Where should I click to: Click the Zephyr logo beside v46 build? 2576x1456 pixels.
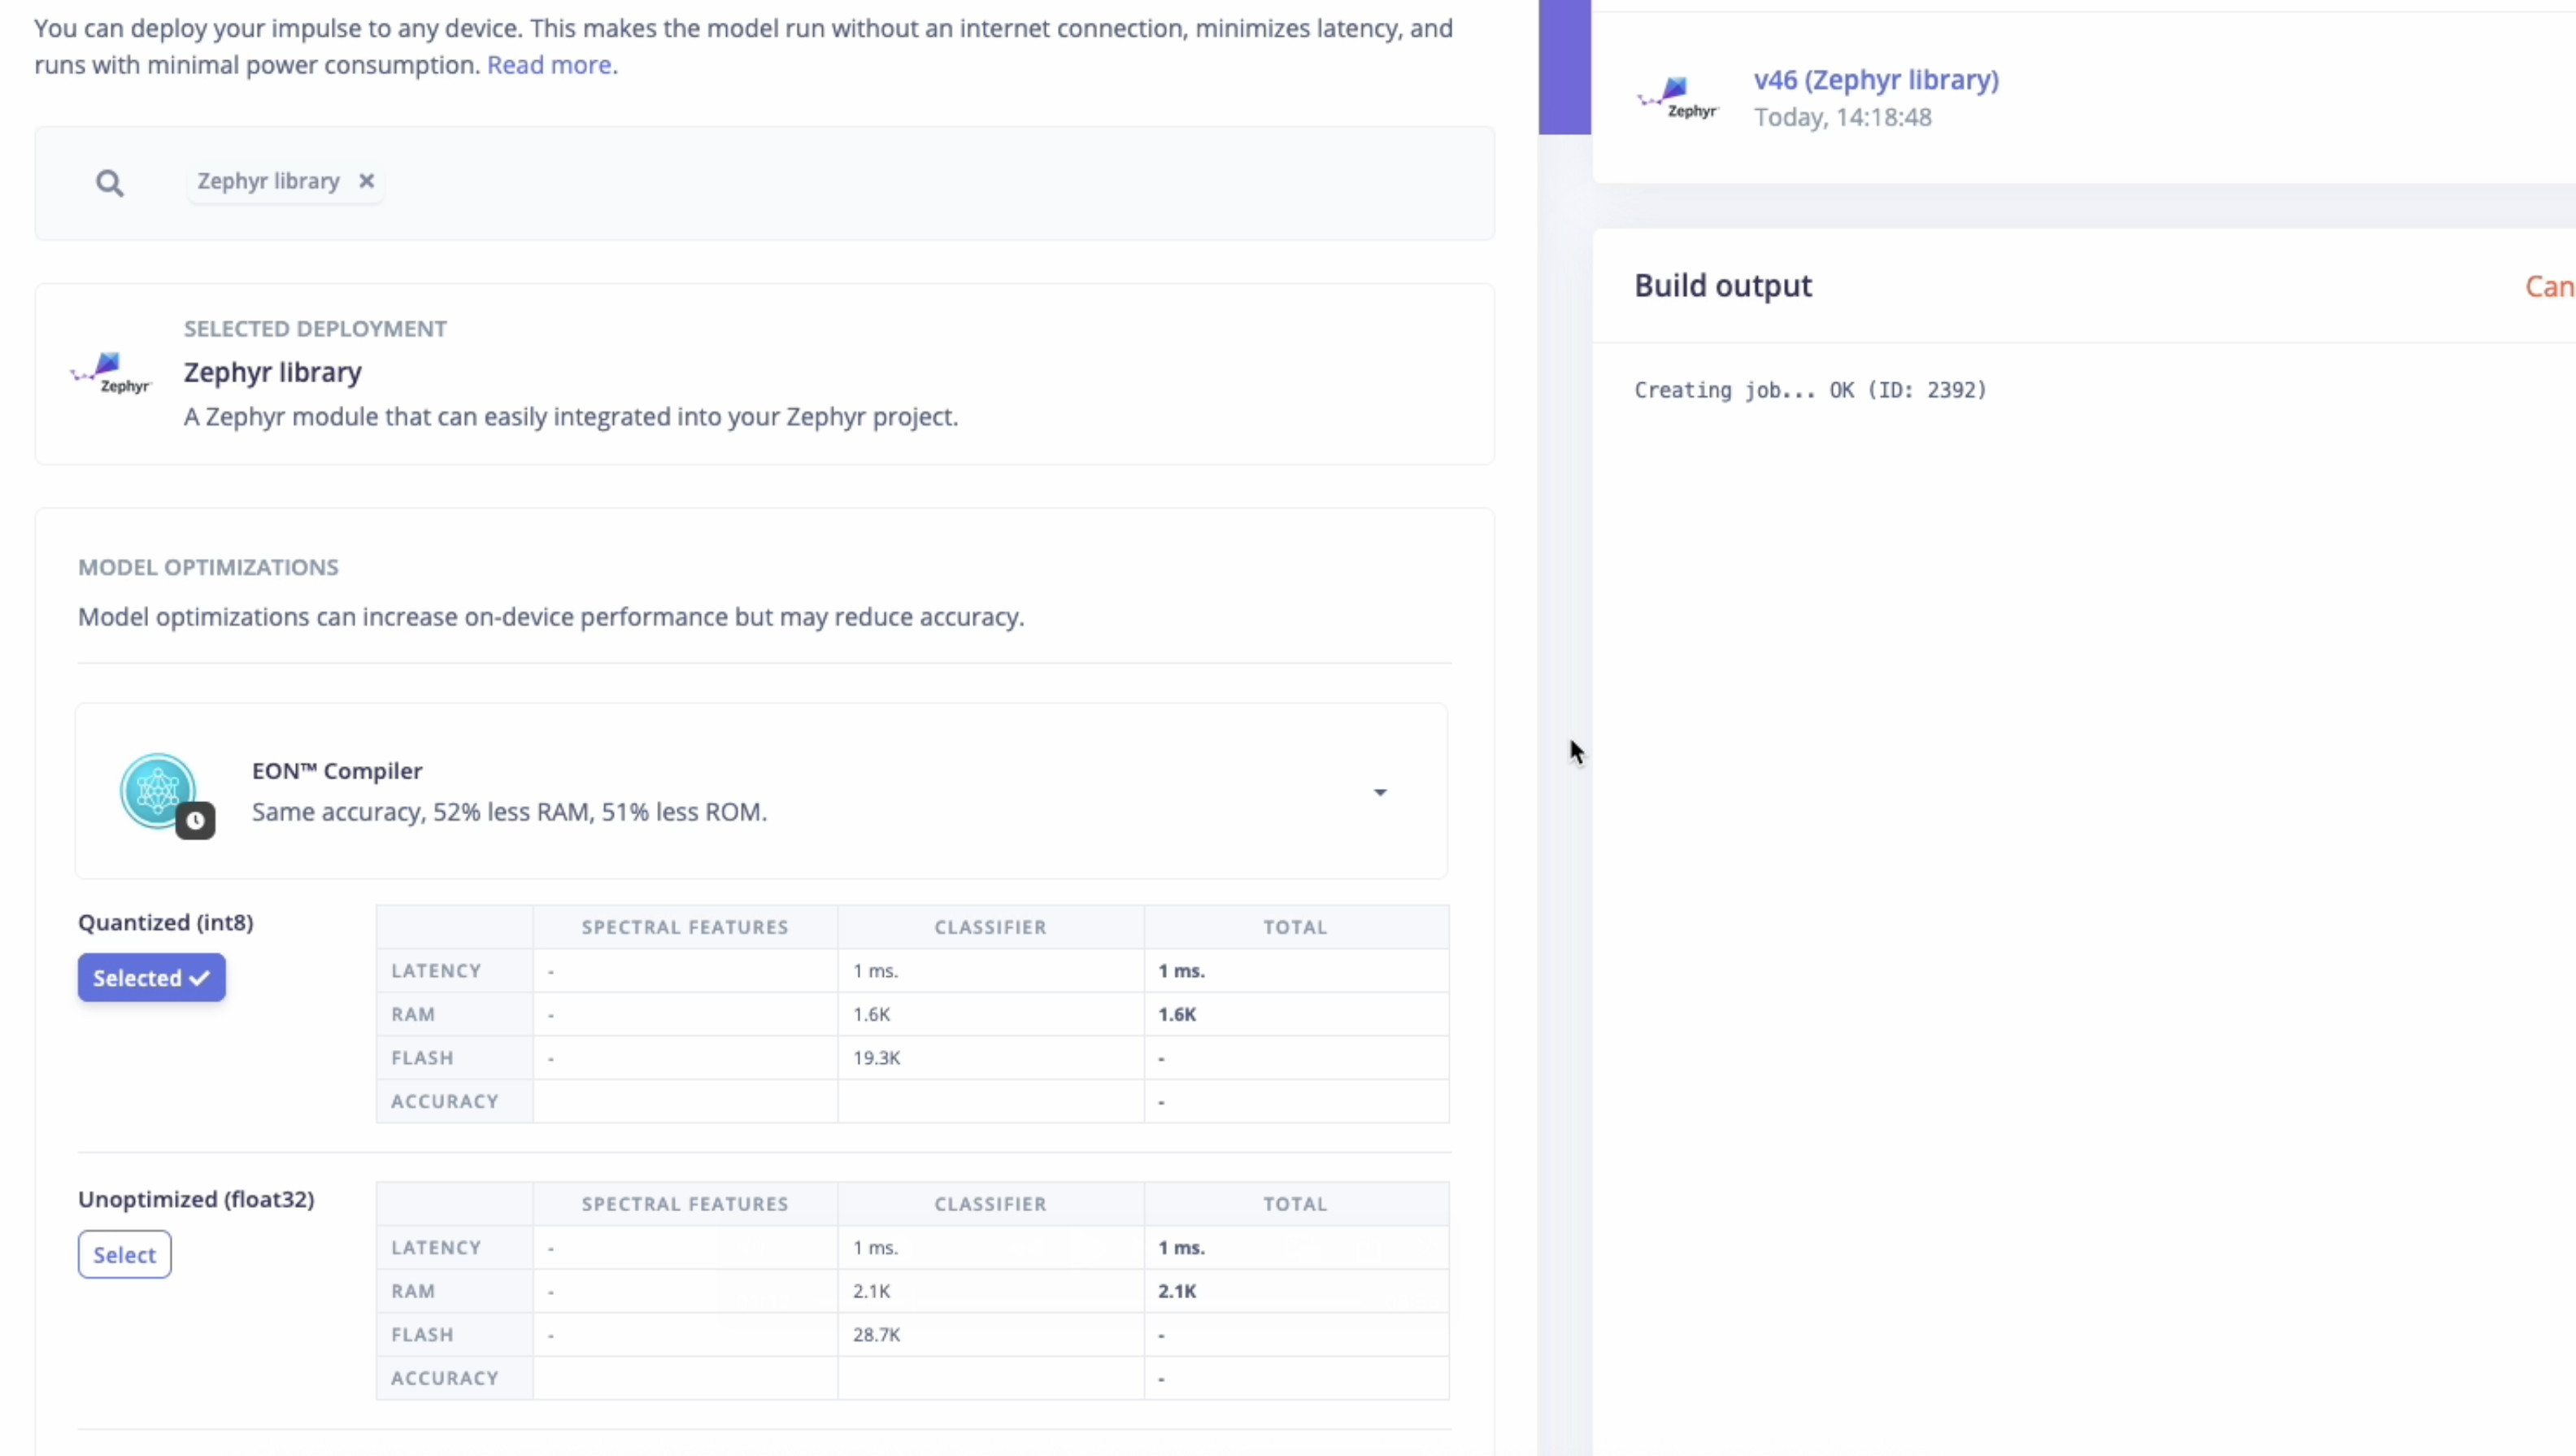pyautogui.click(x=1678, y=98)
